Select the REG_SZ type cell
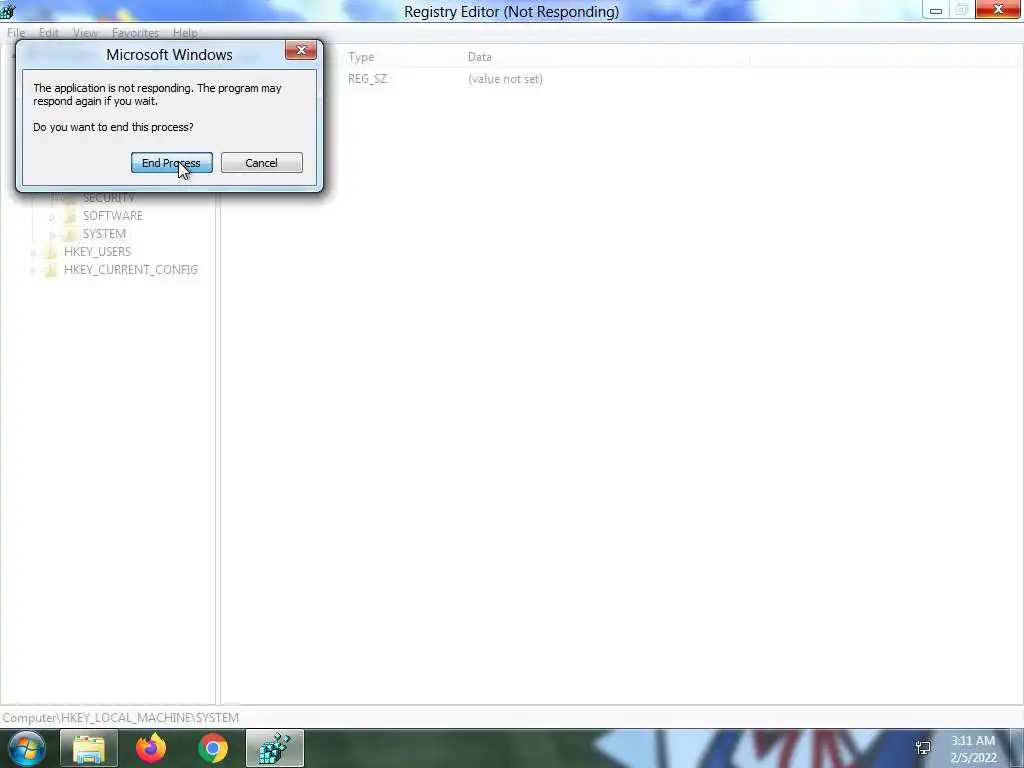The width and height of the screenshot is (1024, 768). click(367, 79)
